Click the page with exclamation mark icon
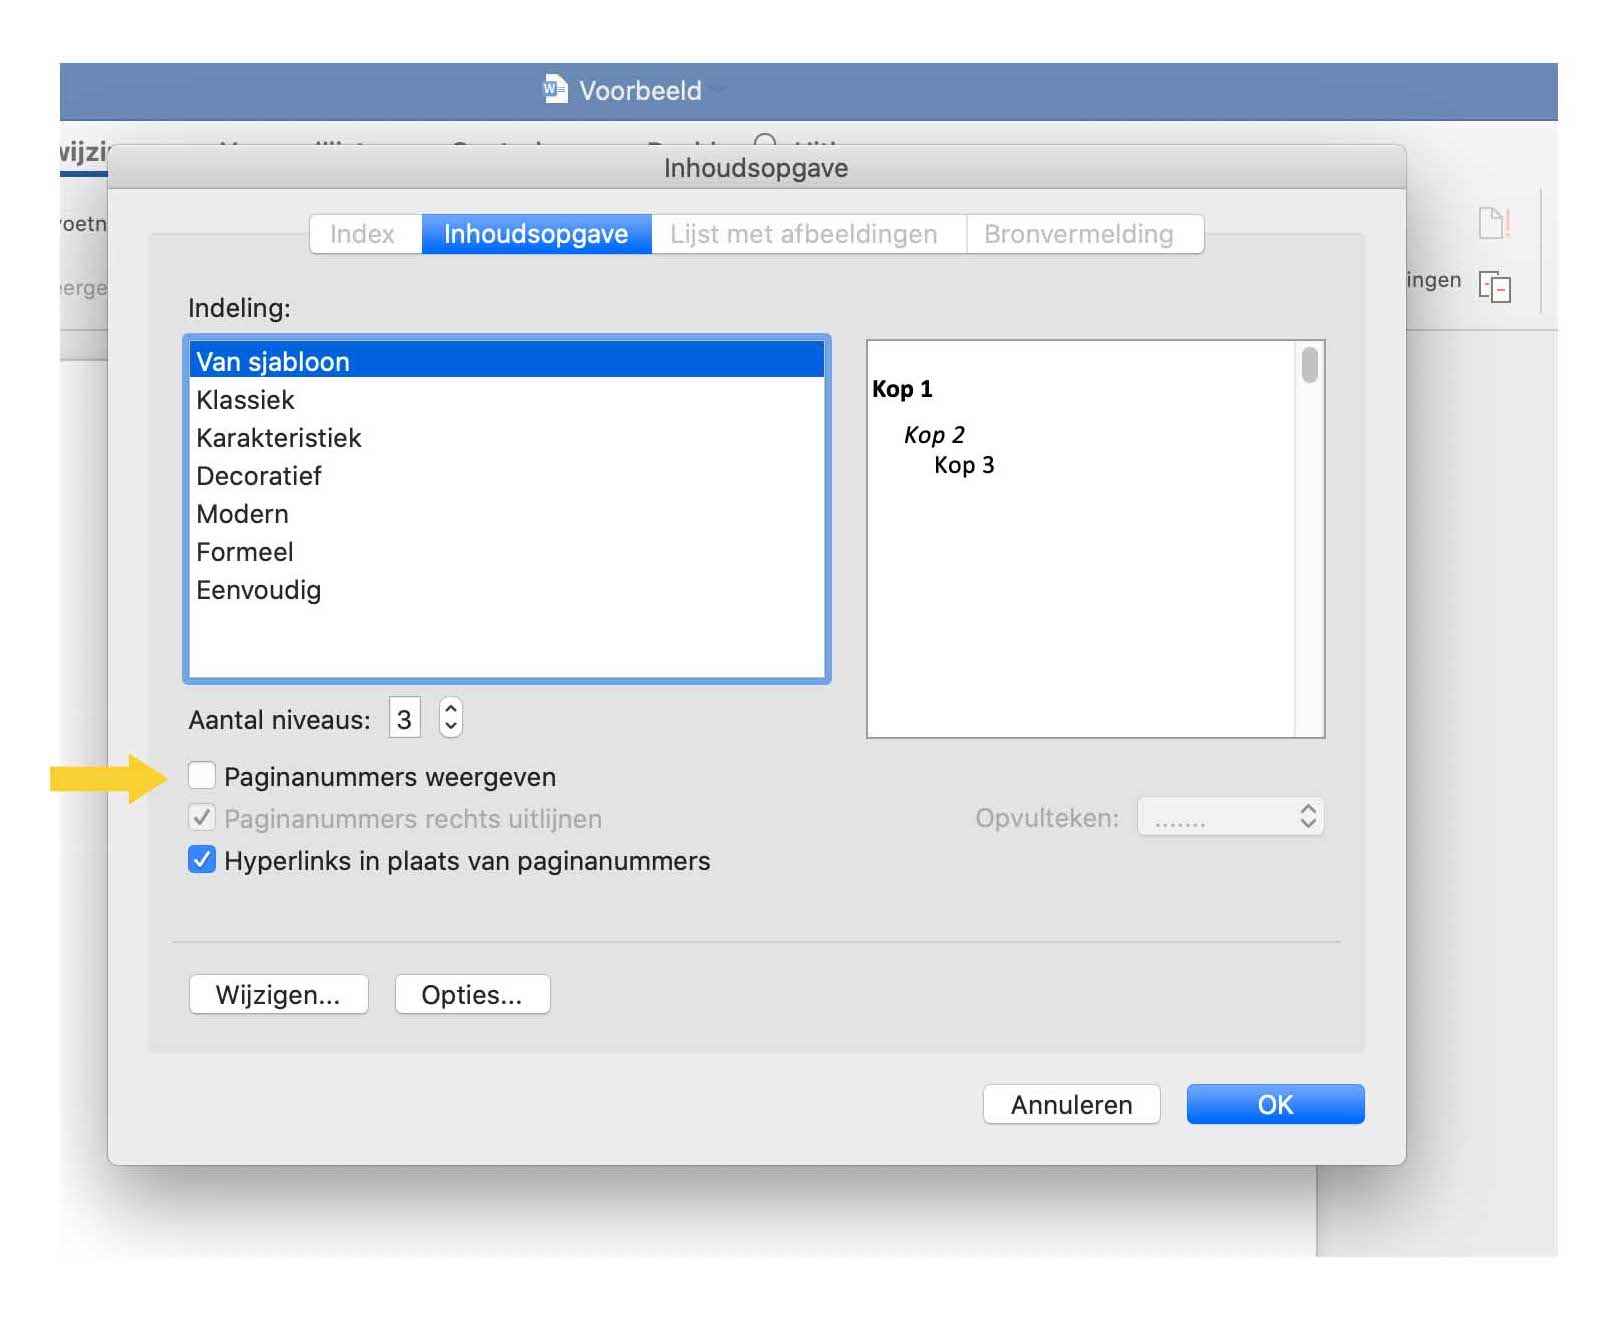Screen dimensions: 1619x1325 [x=1493, y=223]
